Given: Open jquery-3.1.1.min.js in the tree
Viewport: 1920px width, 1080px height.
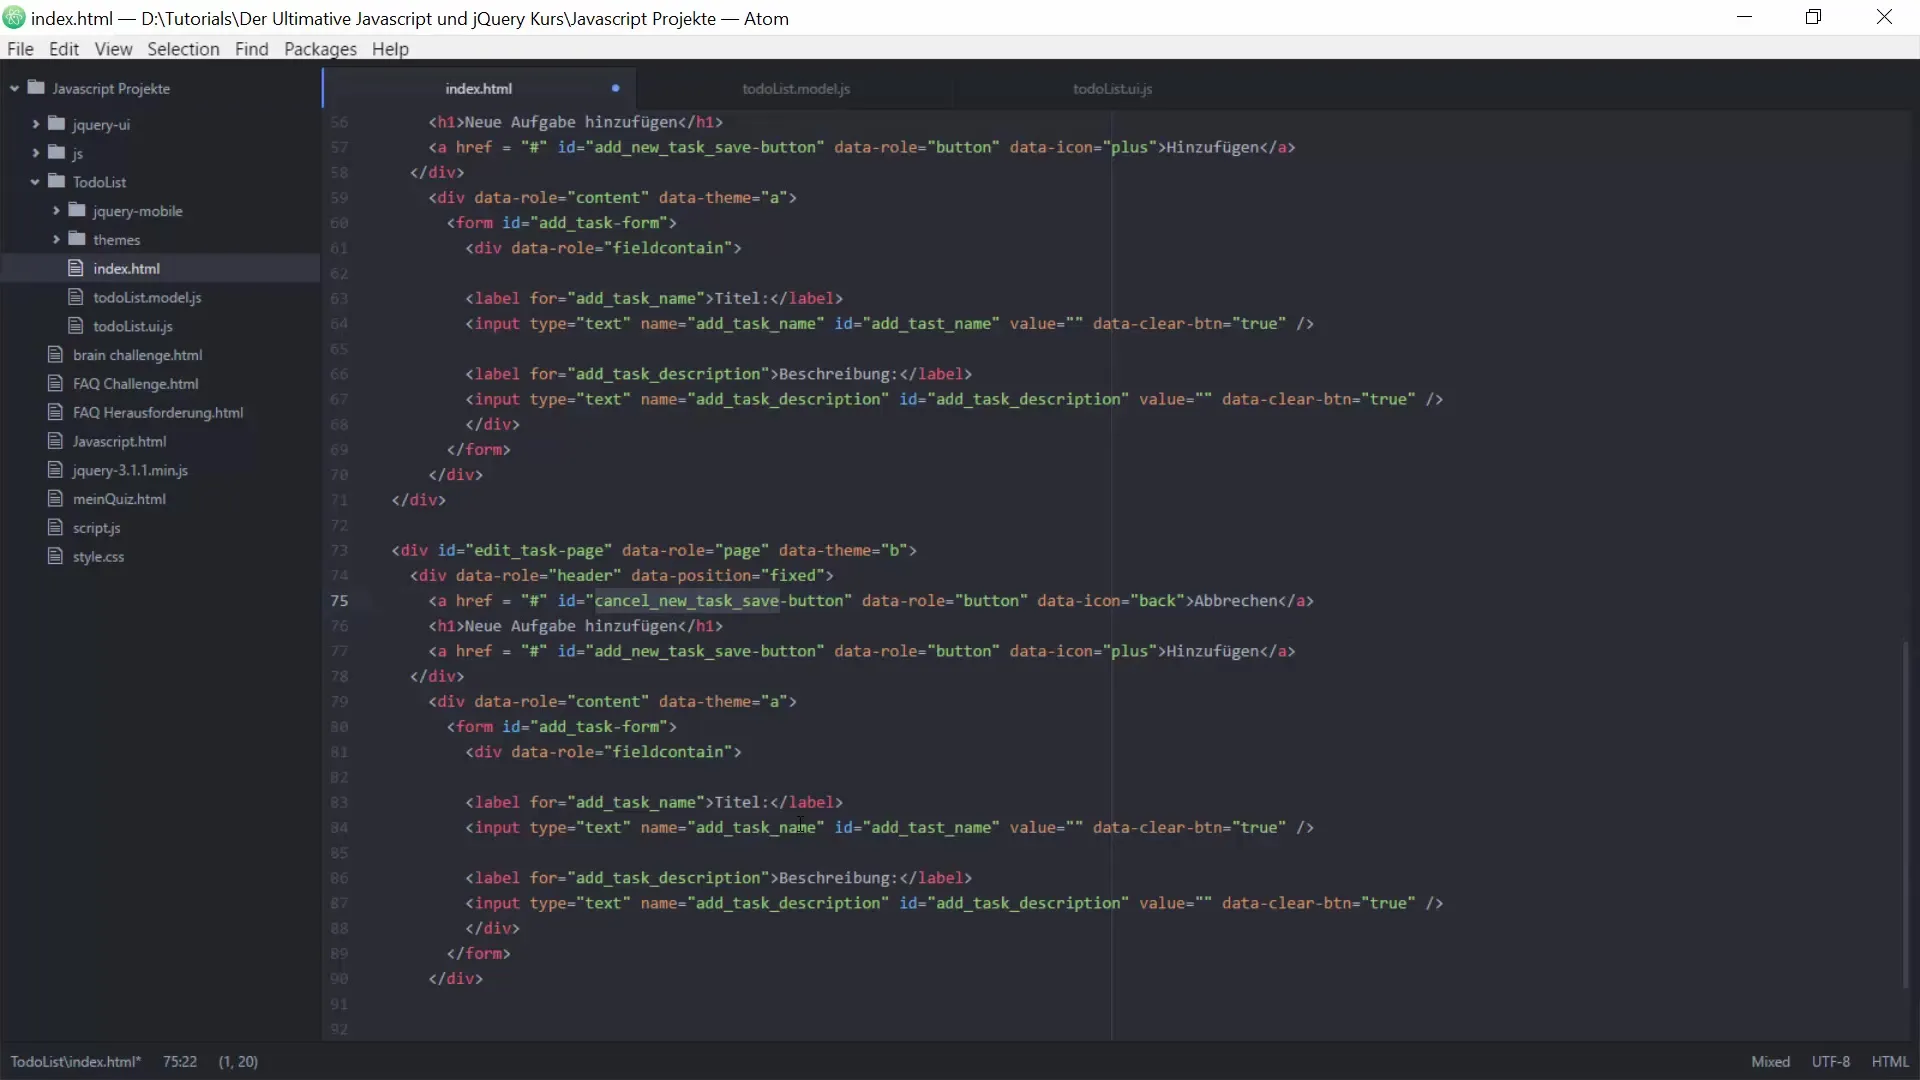Looking at the screenshot, I should (130, 470).
